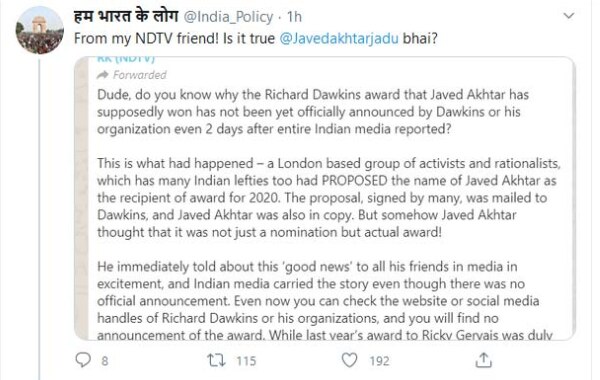Click the 'Forwarded' label in screenshot

pos(140,75)
